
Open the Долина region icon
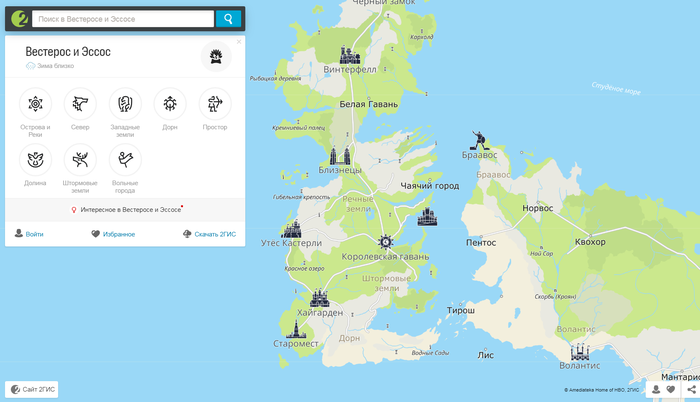[35, 159]
